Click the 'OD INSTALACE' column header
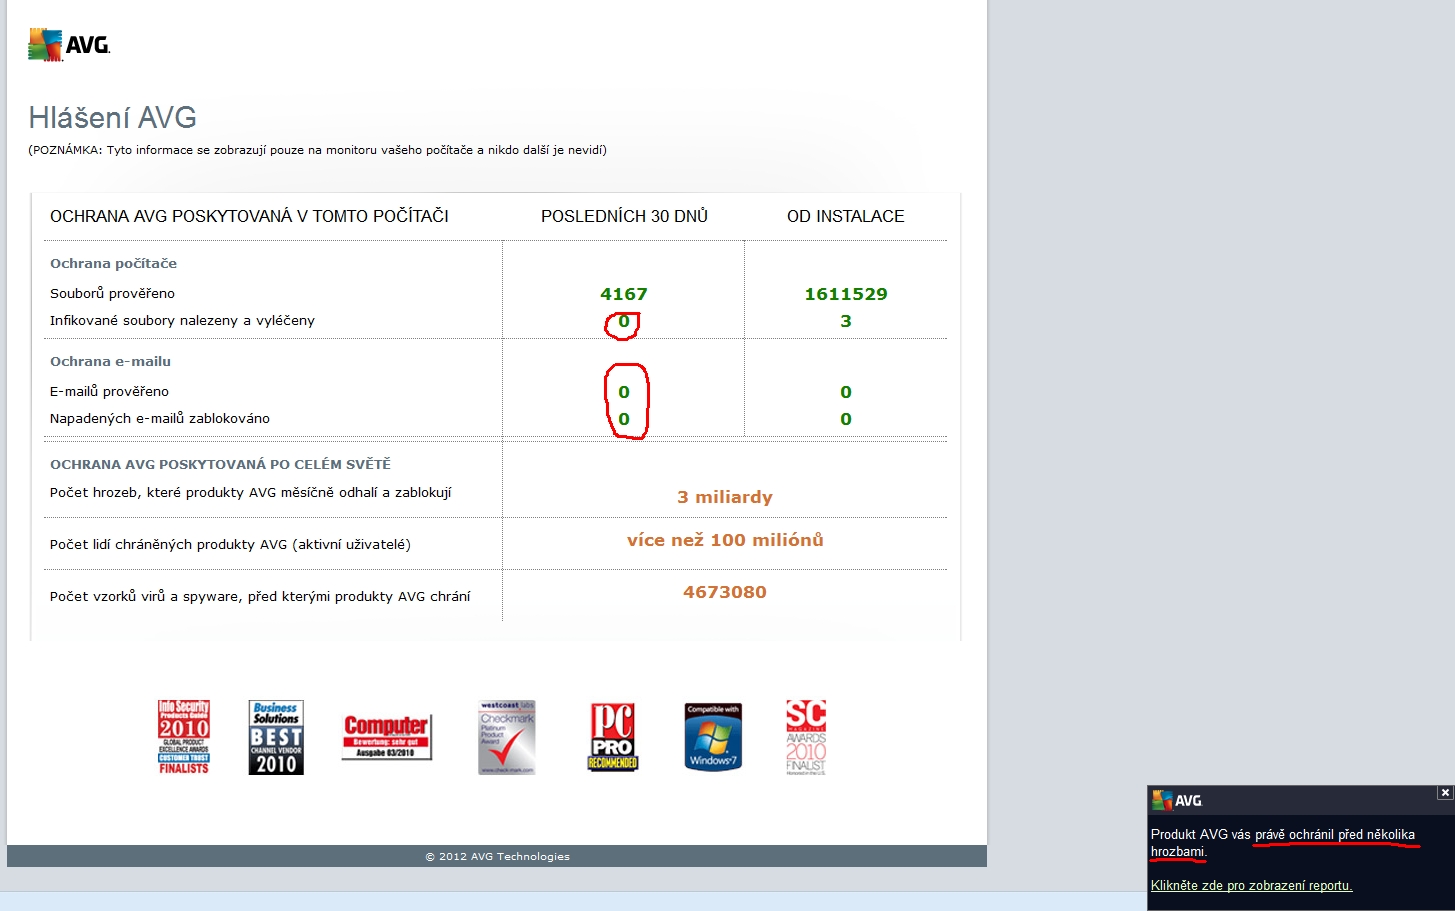The height and width of the screenshot is (911, 1455). (x=845, y=216)
